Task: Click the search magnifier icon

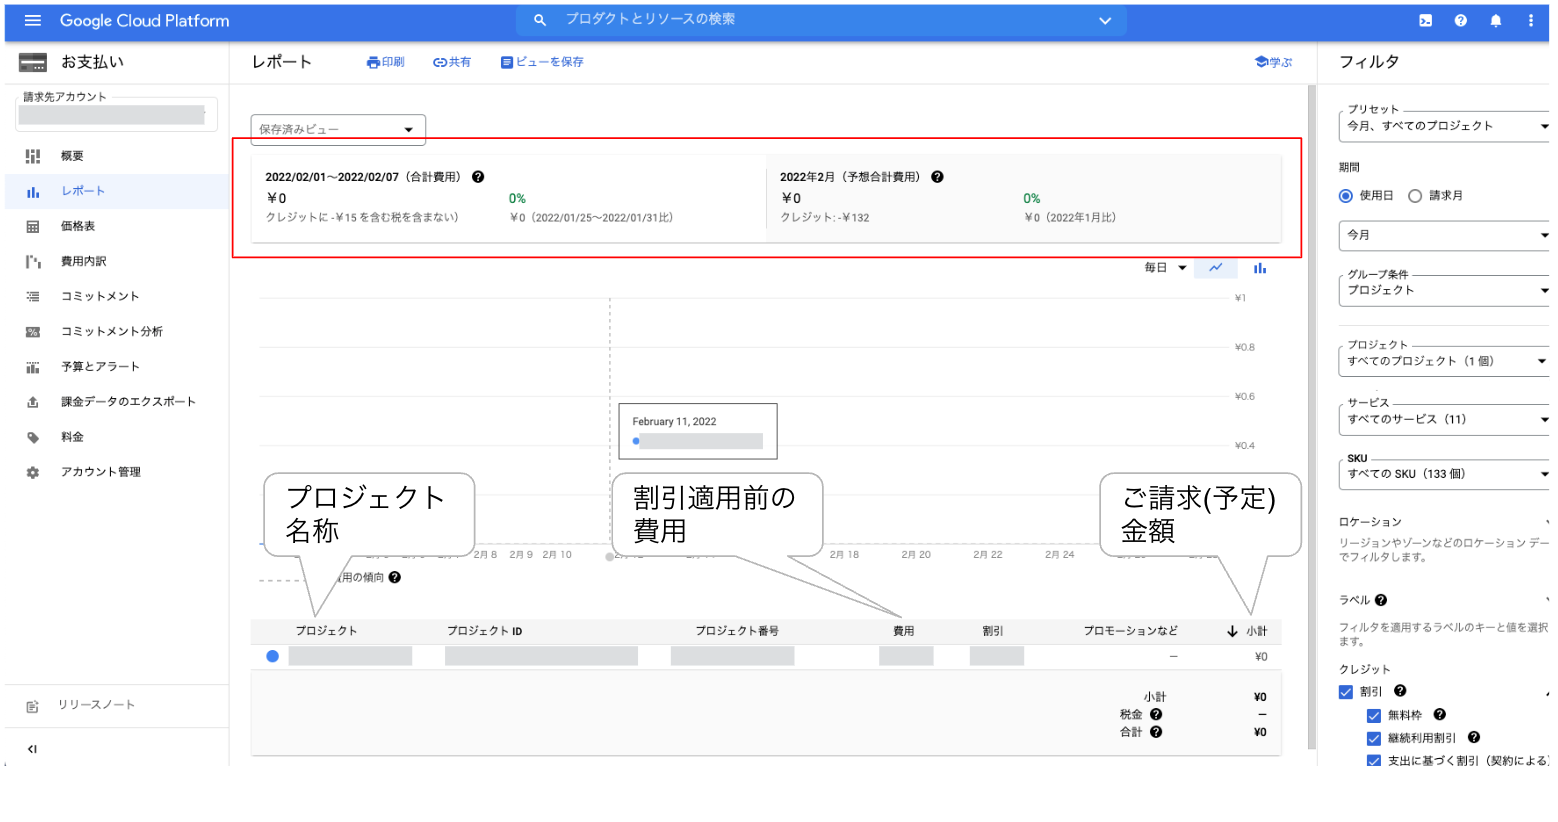Action: (x=540, y=20)
